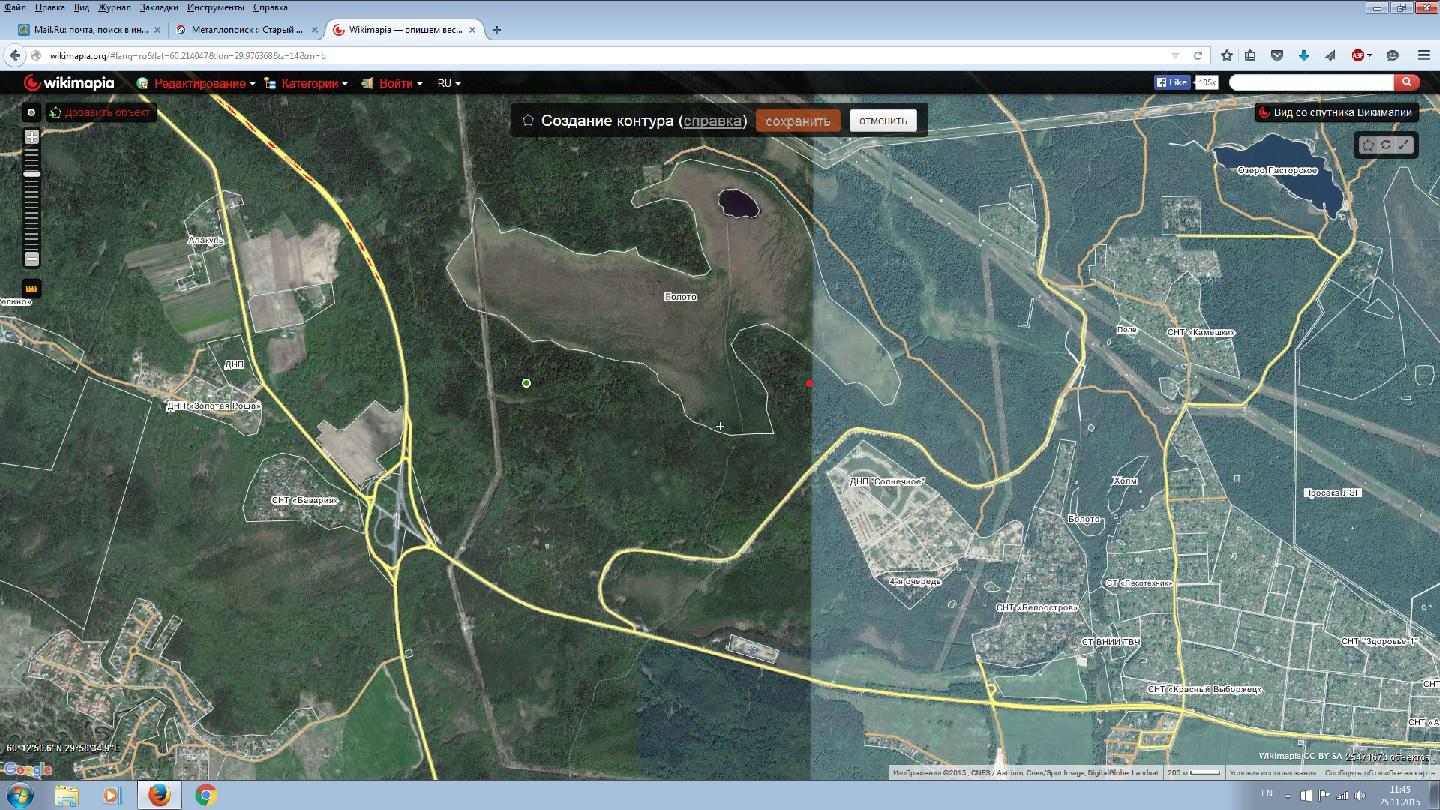The height and width of the screenshot is (810, 1440).
Task: Click the Wikimapia logo
Action: coord(69,83)
